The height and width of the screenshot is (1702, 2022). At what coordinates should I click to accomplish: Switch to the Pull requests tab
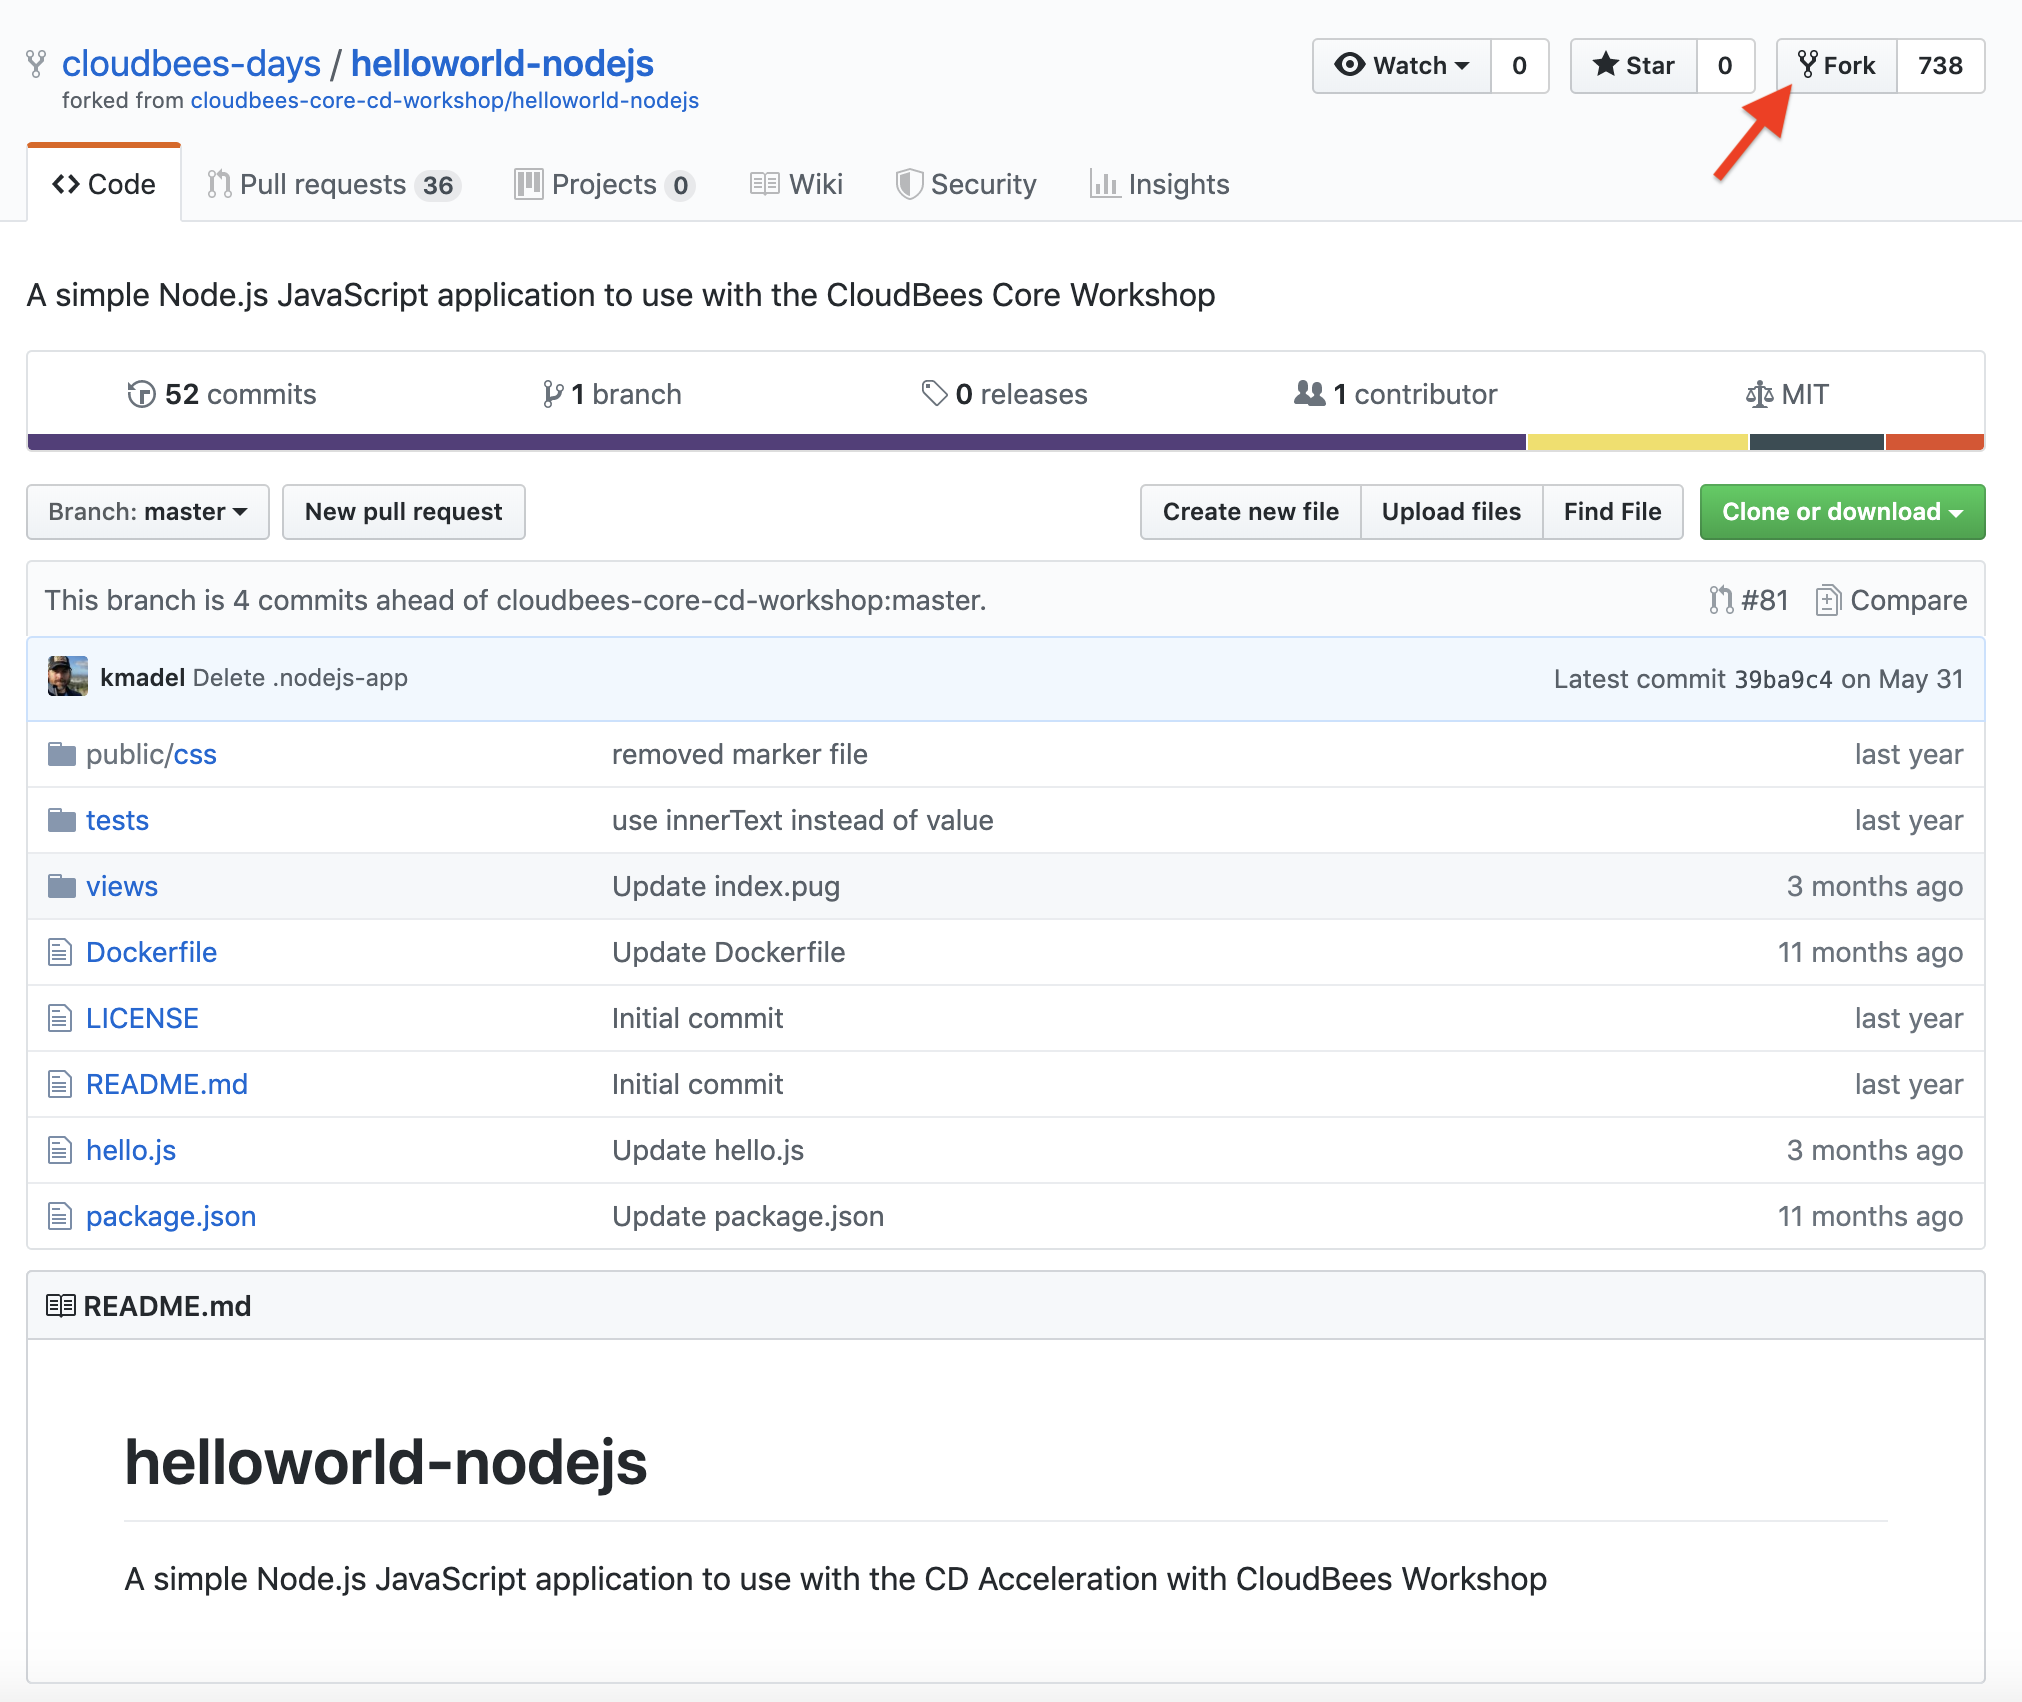(x=333, y=185)
